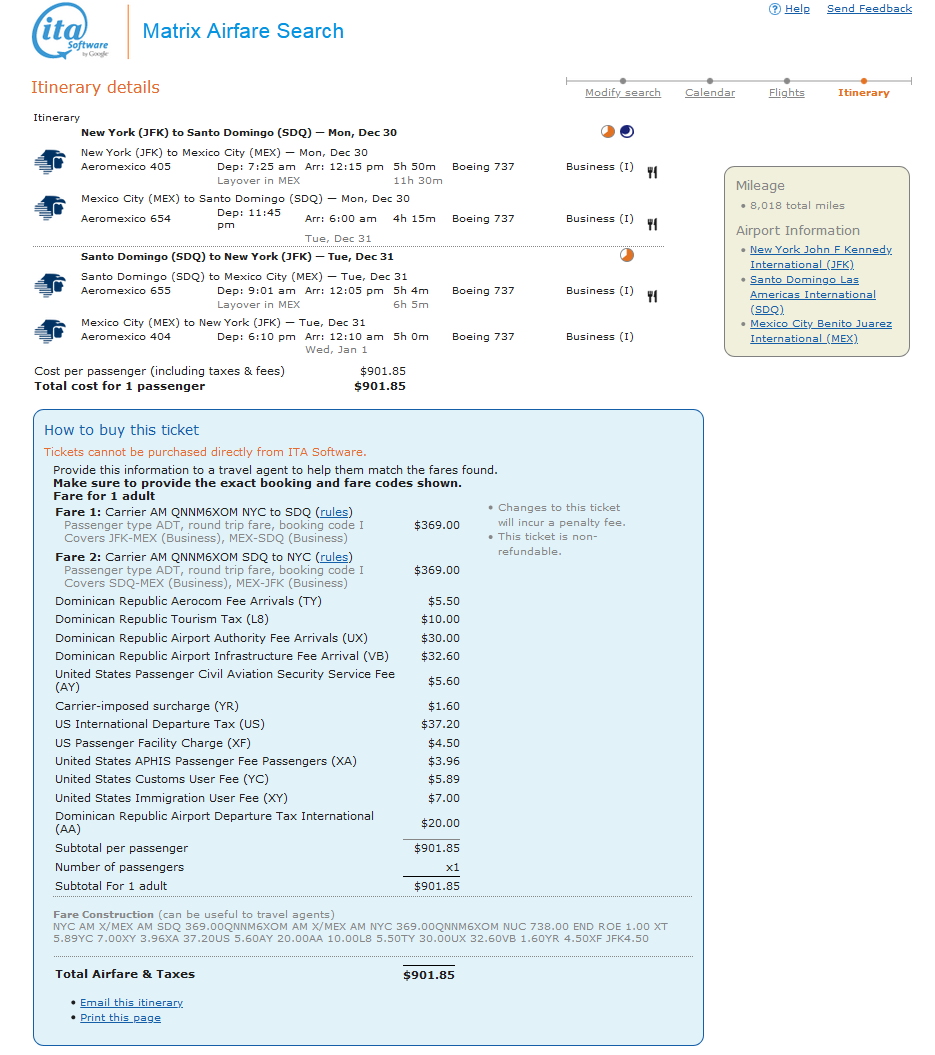Viewport: 935px width, 1055px height.
Task: Click United States Immigration User Fee (XY)
Action: [x=172, y=798]
